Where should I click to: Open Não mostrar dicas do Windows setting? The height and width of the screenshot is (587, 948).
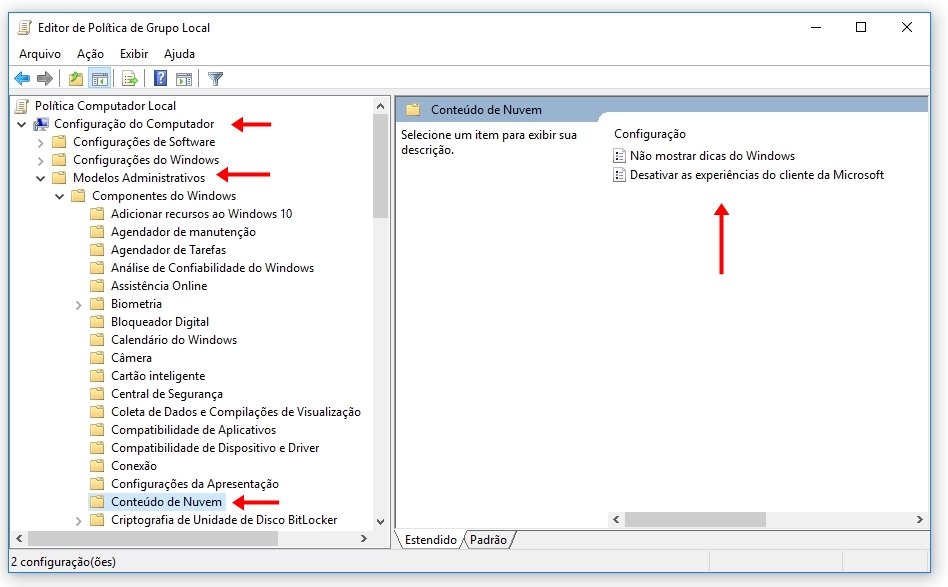712,156
